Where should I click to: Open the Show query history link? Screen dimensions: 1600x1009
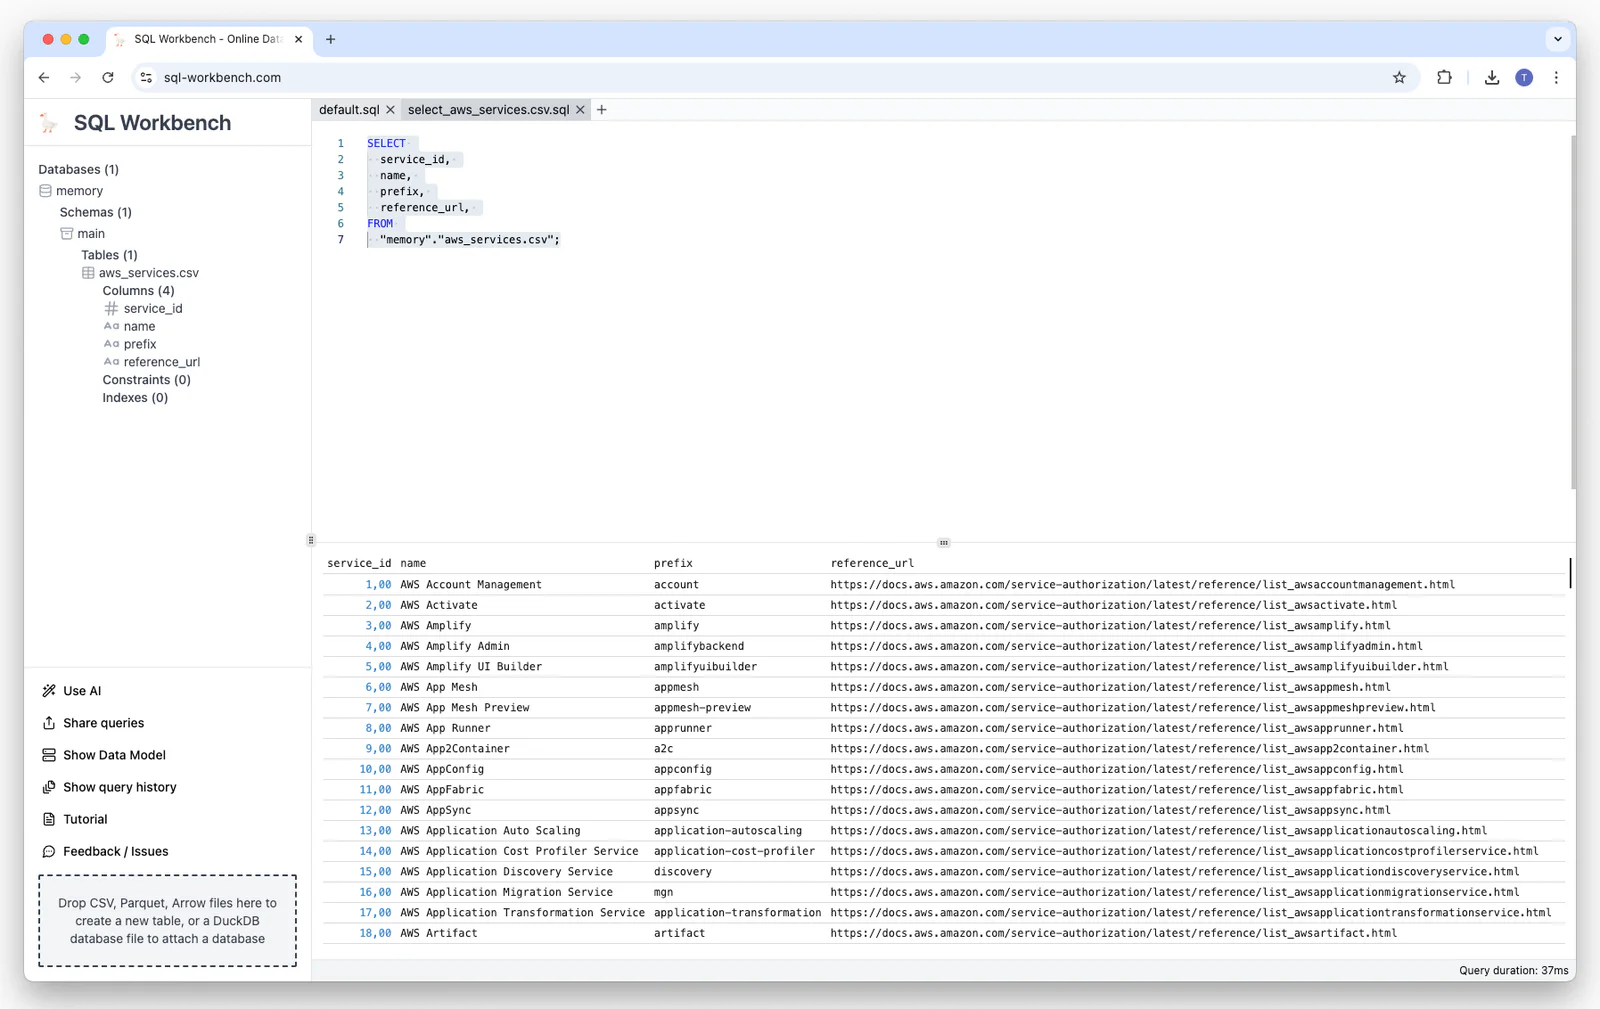[x=120, y=787]
